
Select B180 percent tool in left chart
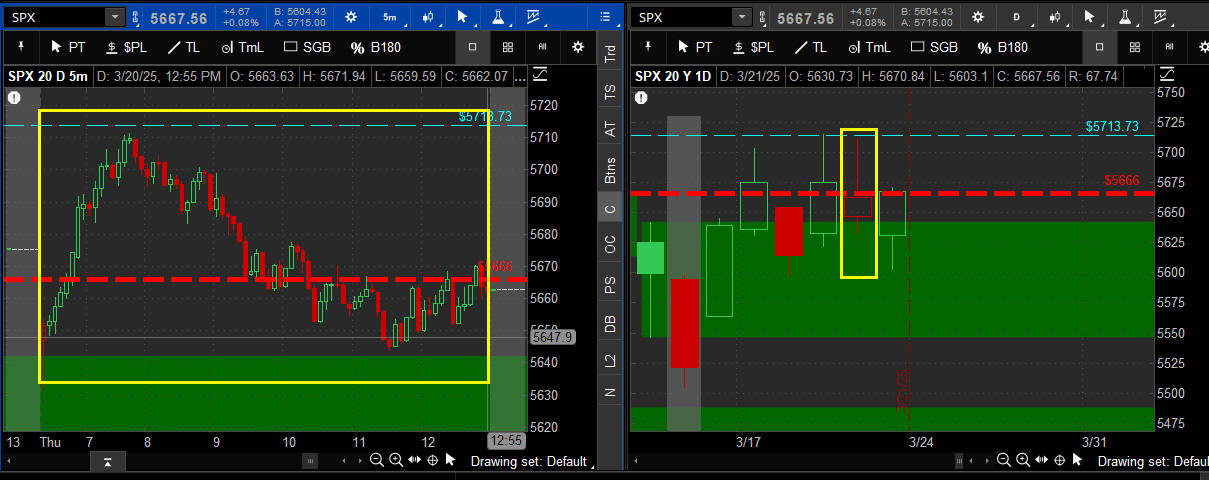375,47
